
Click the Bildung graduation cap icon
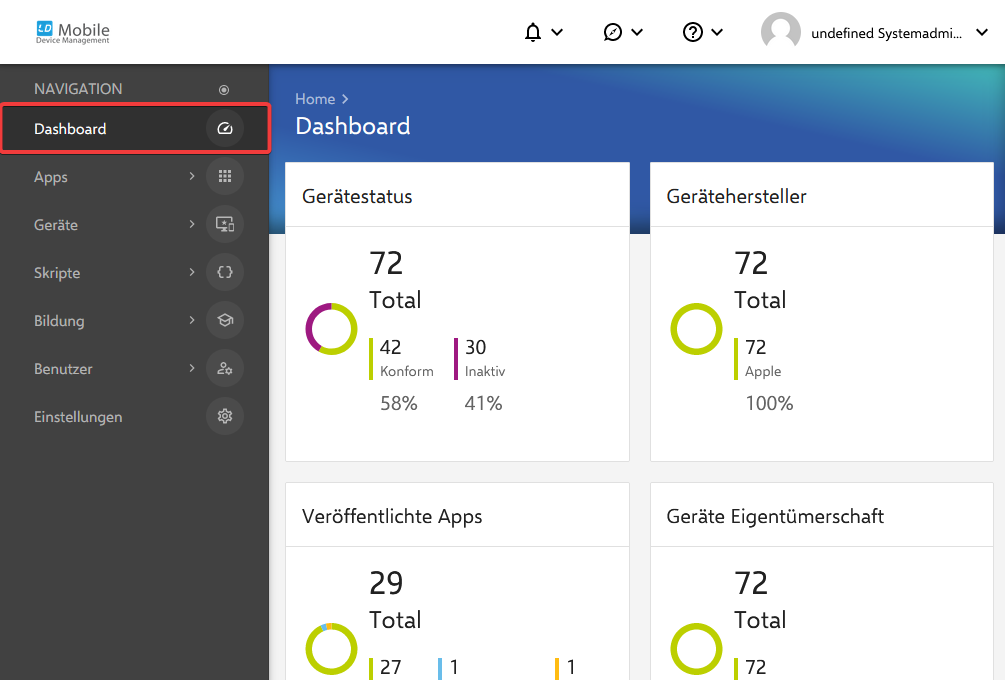click(224, 320)
